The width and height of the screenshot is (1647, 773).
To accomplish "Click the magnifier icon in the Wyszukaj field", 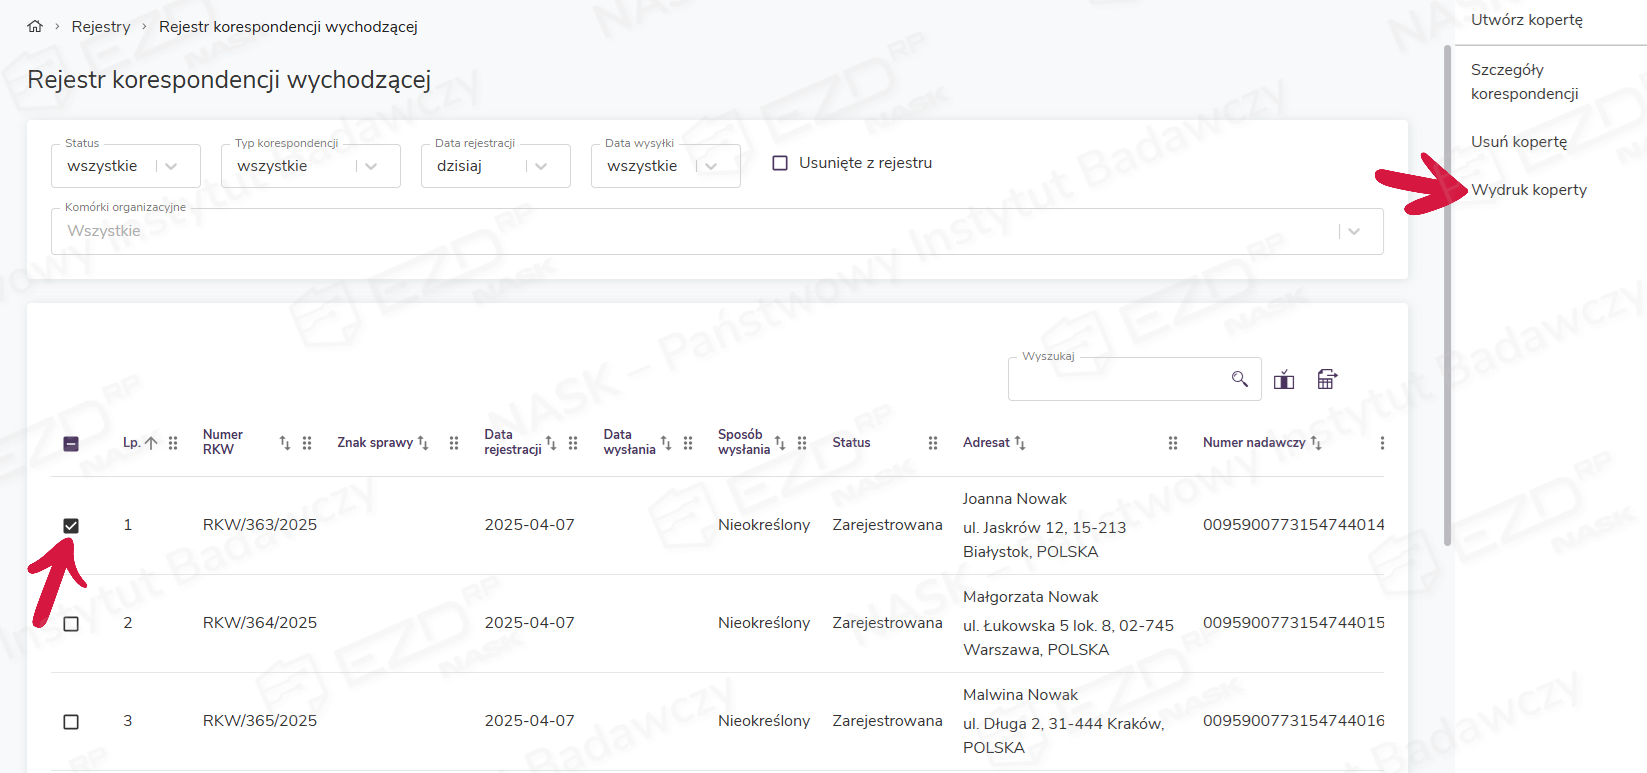I will coord(1239,379).
